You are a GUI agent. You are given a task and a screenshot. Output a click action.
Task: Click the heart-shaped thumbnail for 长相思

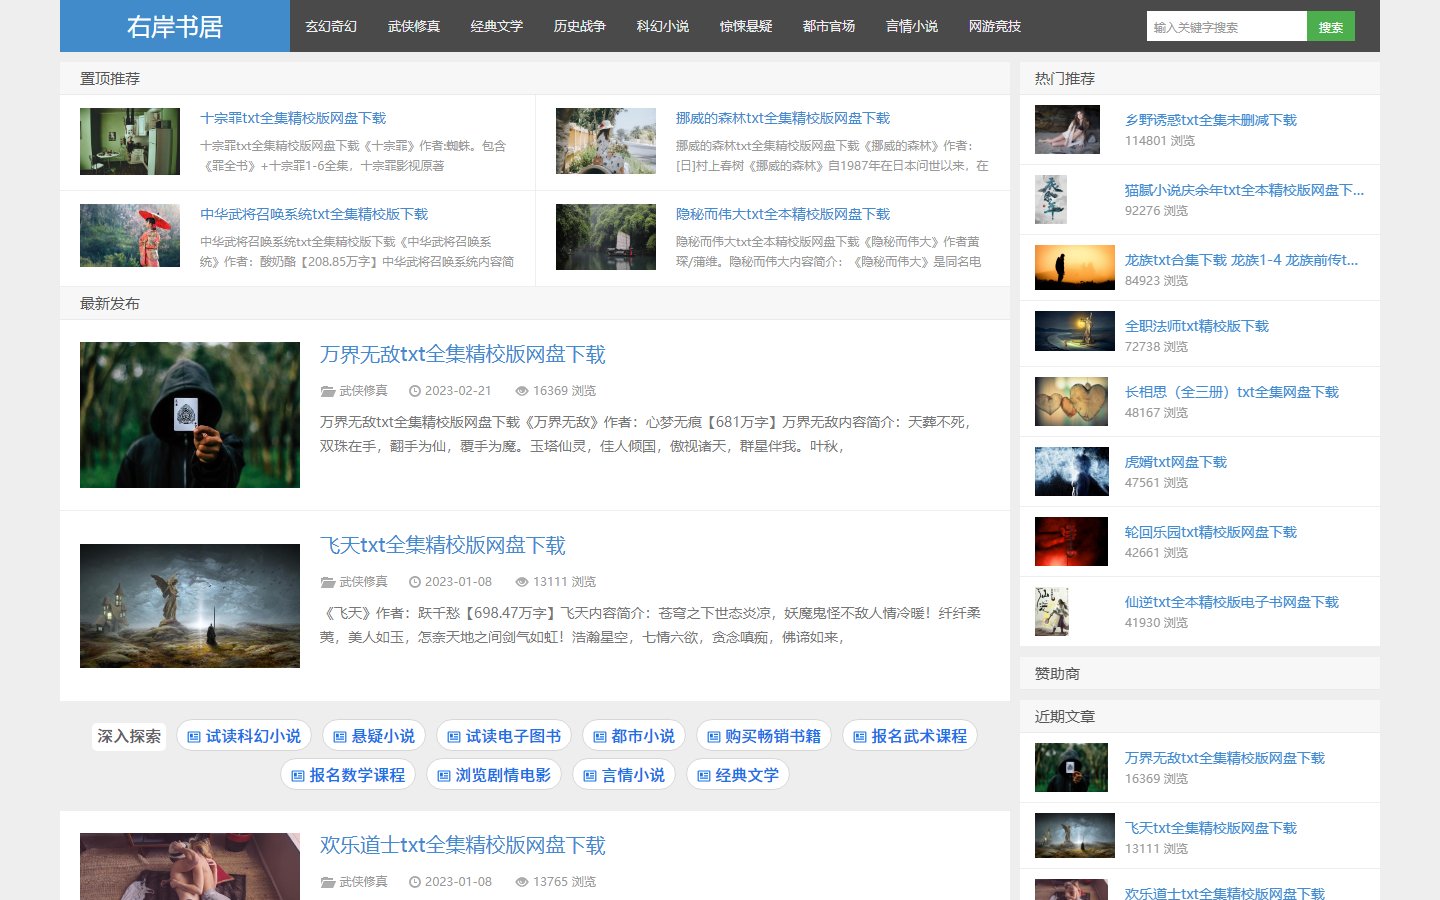click(x=1072, y=401)
